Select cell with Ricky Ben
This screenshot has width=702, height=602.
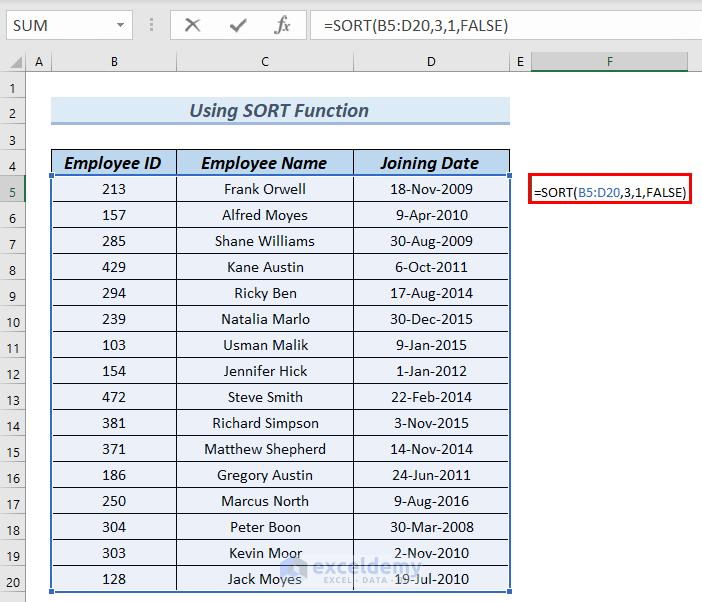pos(265,293)
